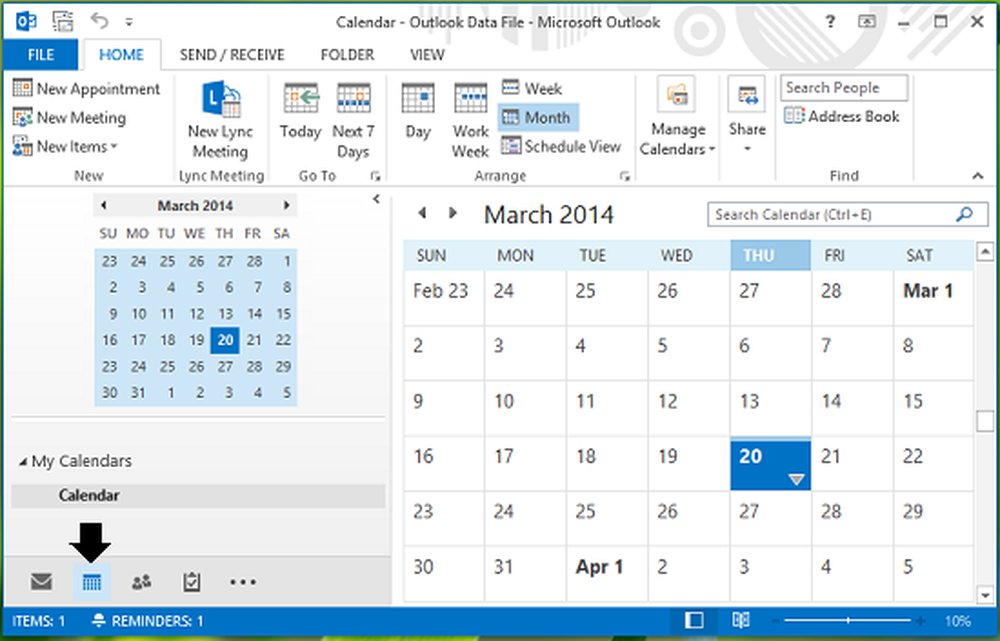Switch to the SEND / RECEIVE tab
Screen dimensions: 1000x641
[232, 55]
